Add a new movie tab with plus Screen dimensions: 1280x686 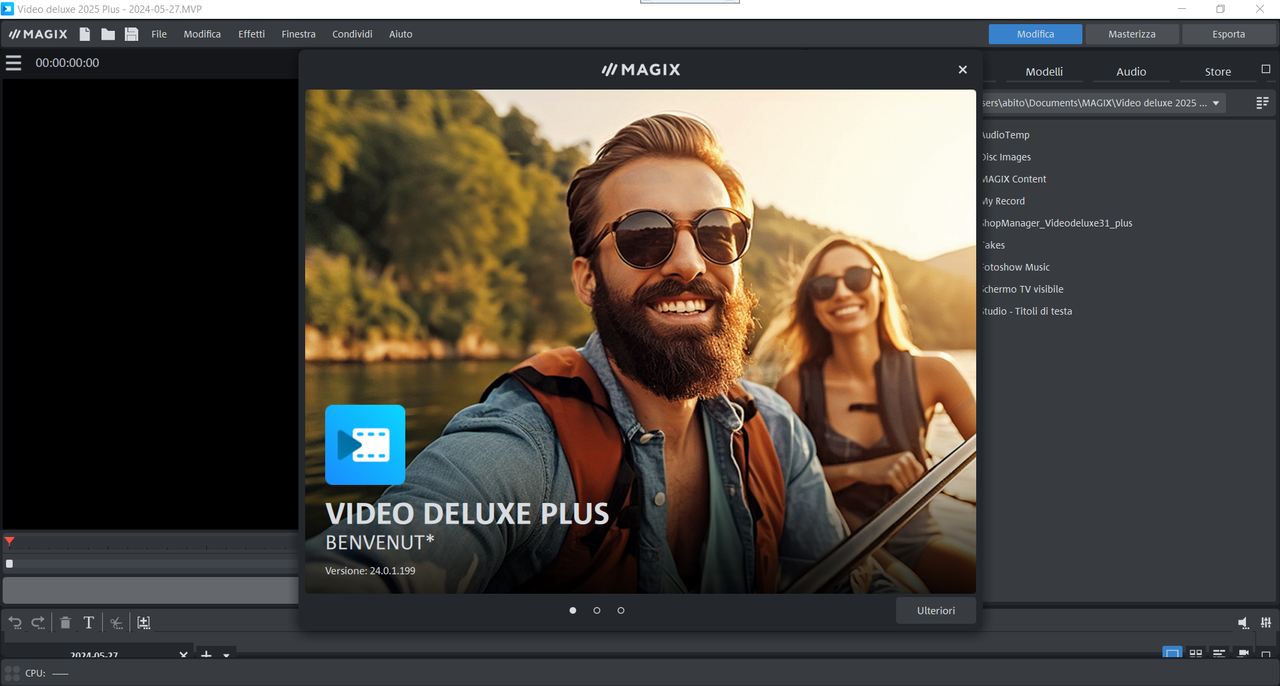click(x=206, y=655)
